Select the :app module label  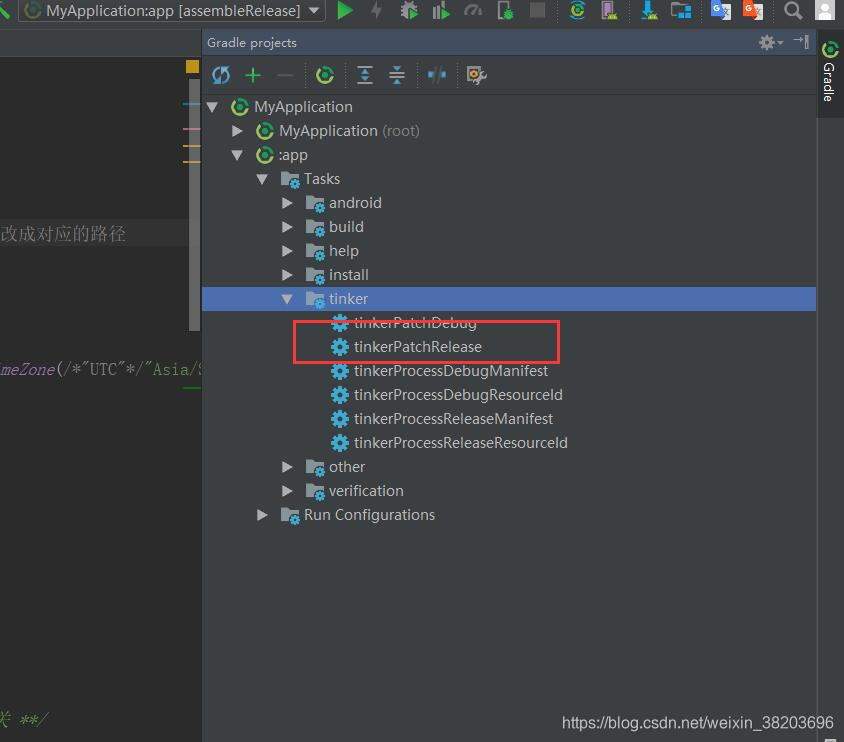coord(293,155)
